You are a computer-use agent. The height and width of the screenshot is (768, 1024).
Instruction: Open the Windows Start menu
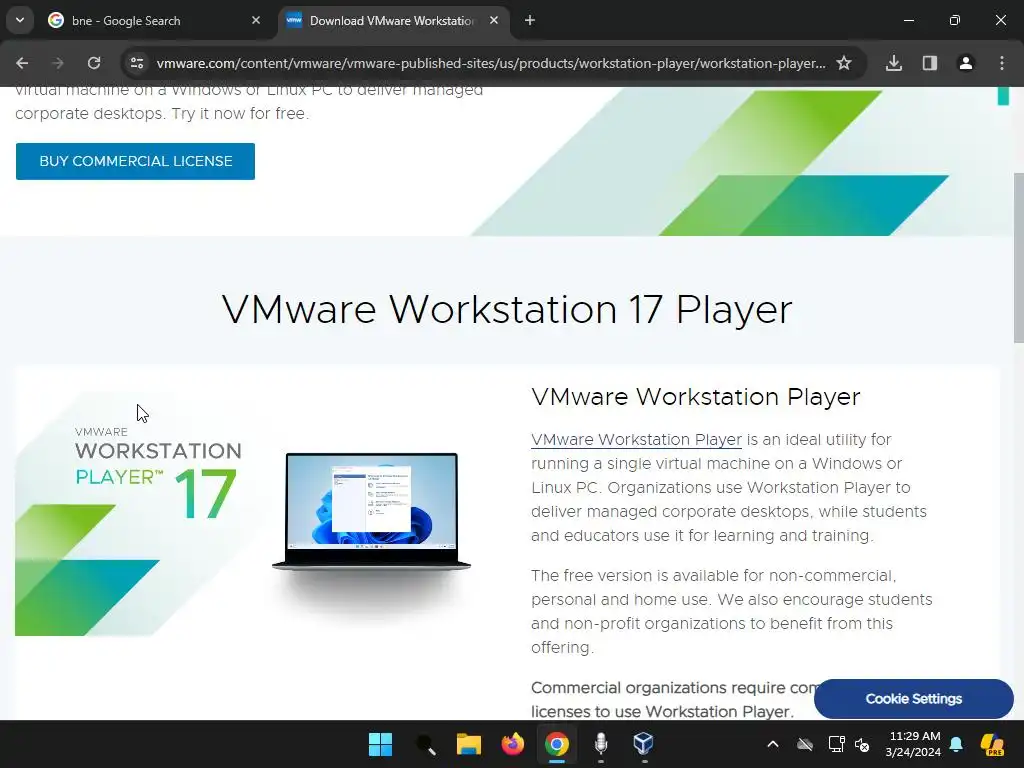tap(380, 744)
